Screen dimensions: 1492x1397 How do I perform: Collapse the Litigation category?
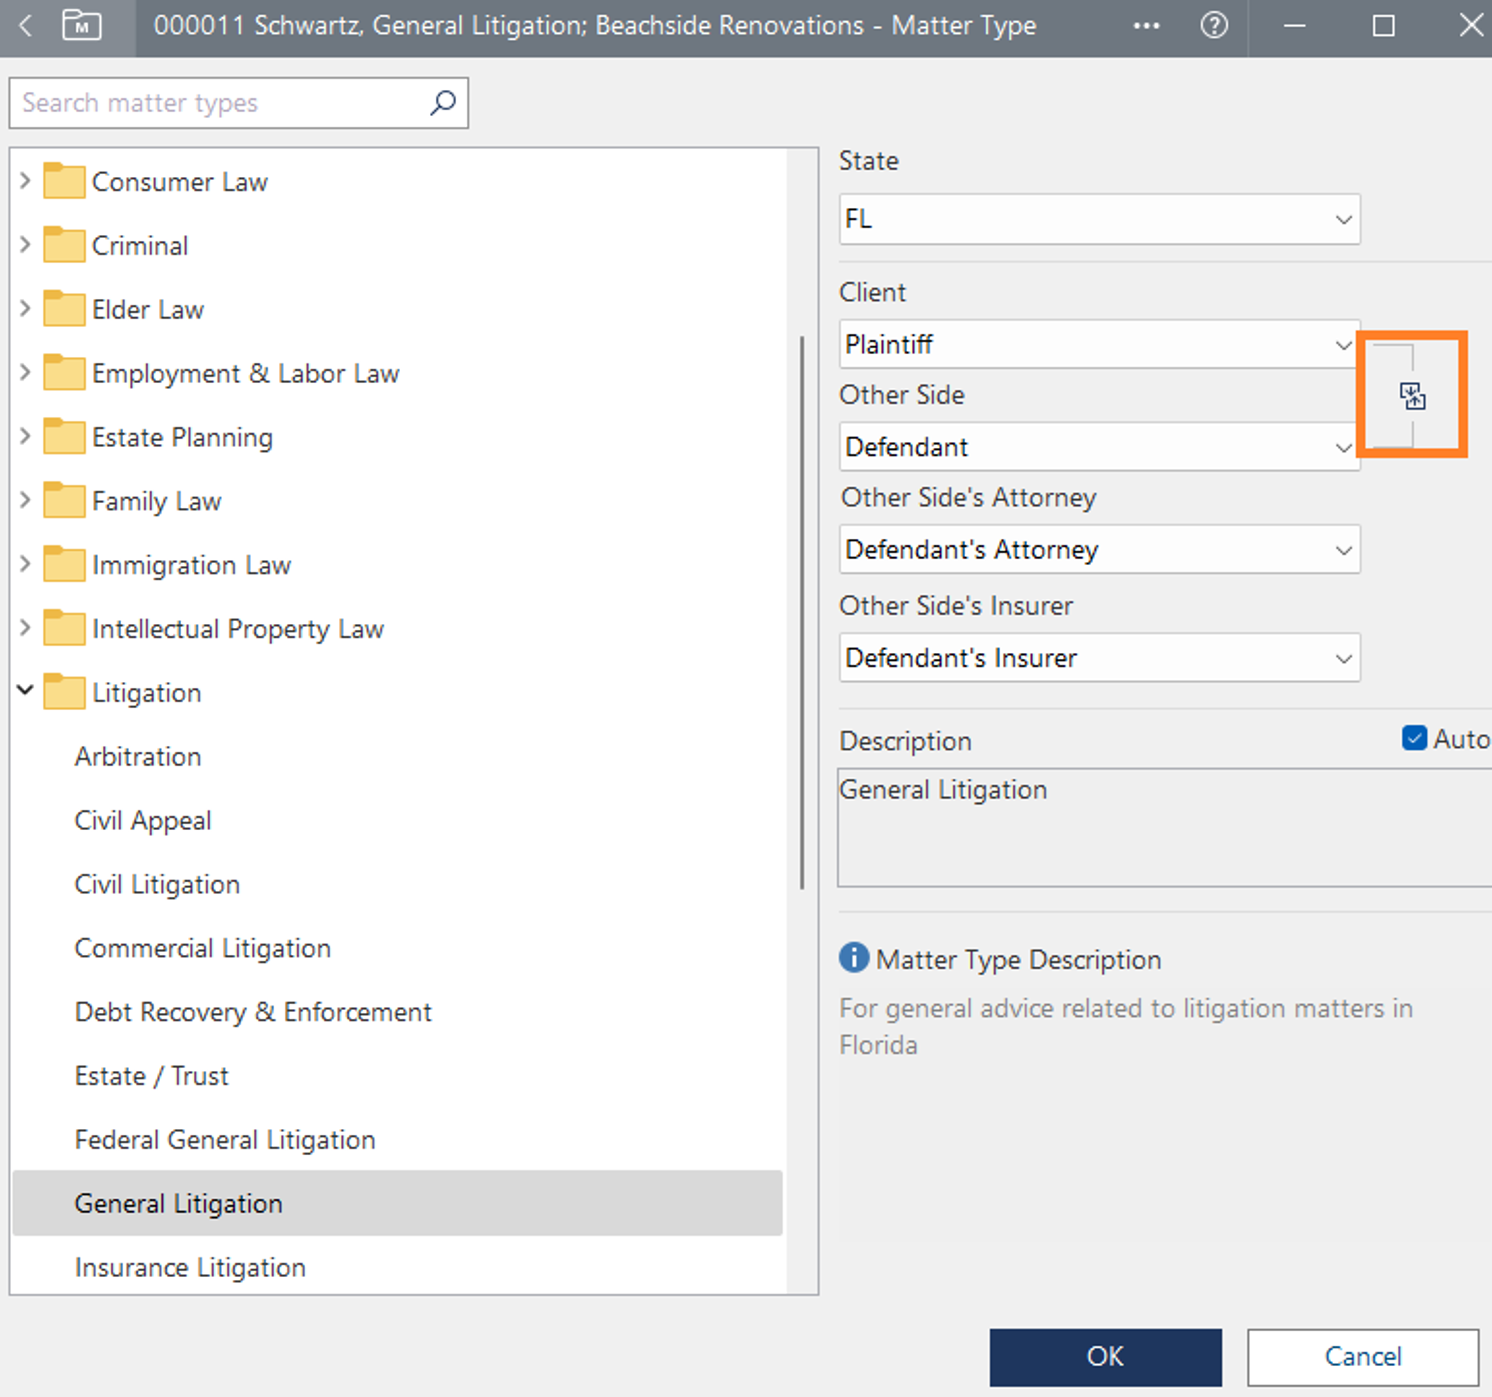[x=26, y=691]
